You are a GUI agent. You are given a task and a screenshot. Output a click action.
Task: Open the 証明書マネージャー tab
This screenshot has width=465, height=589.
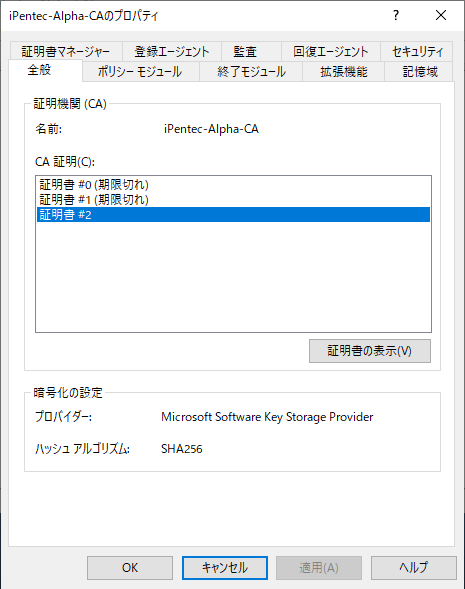click(66, 51)
